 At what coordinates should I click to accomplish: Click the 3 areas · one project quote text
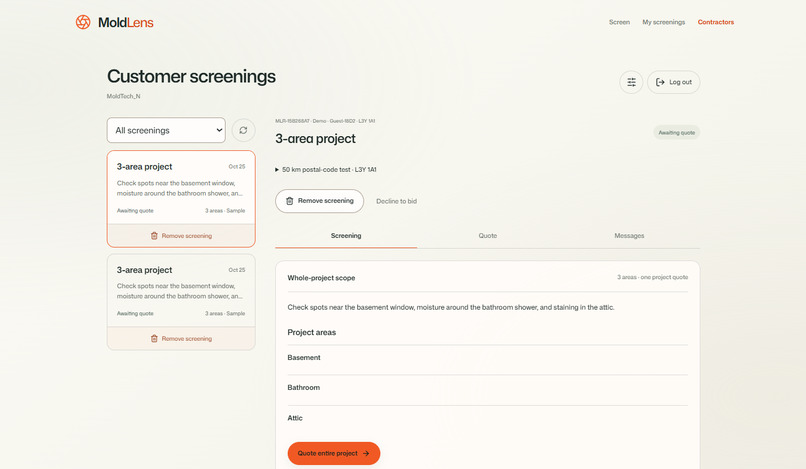(x=652, y=277)
